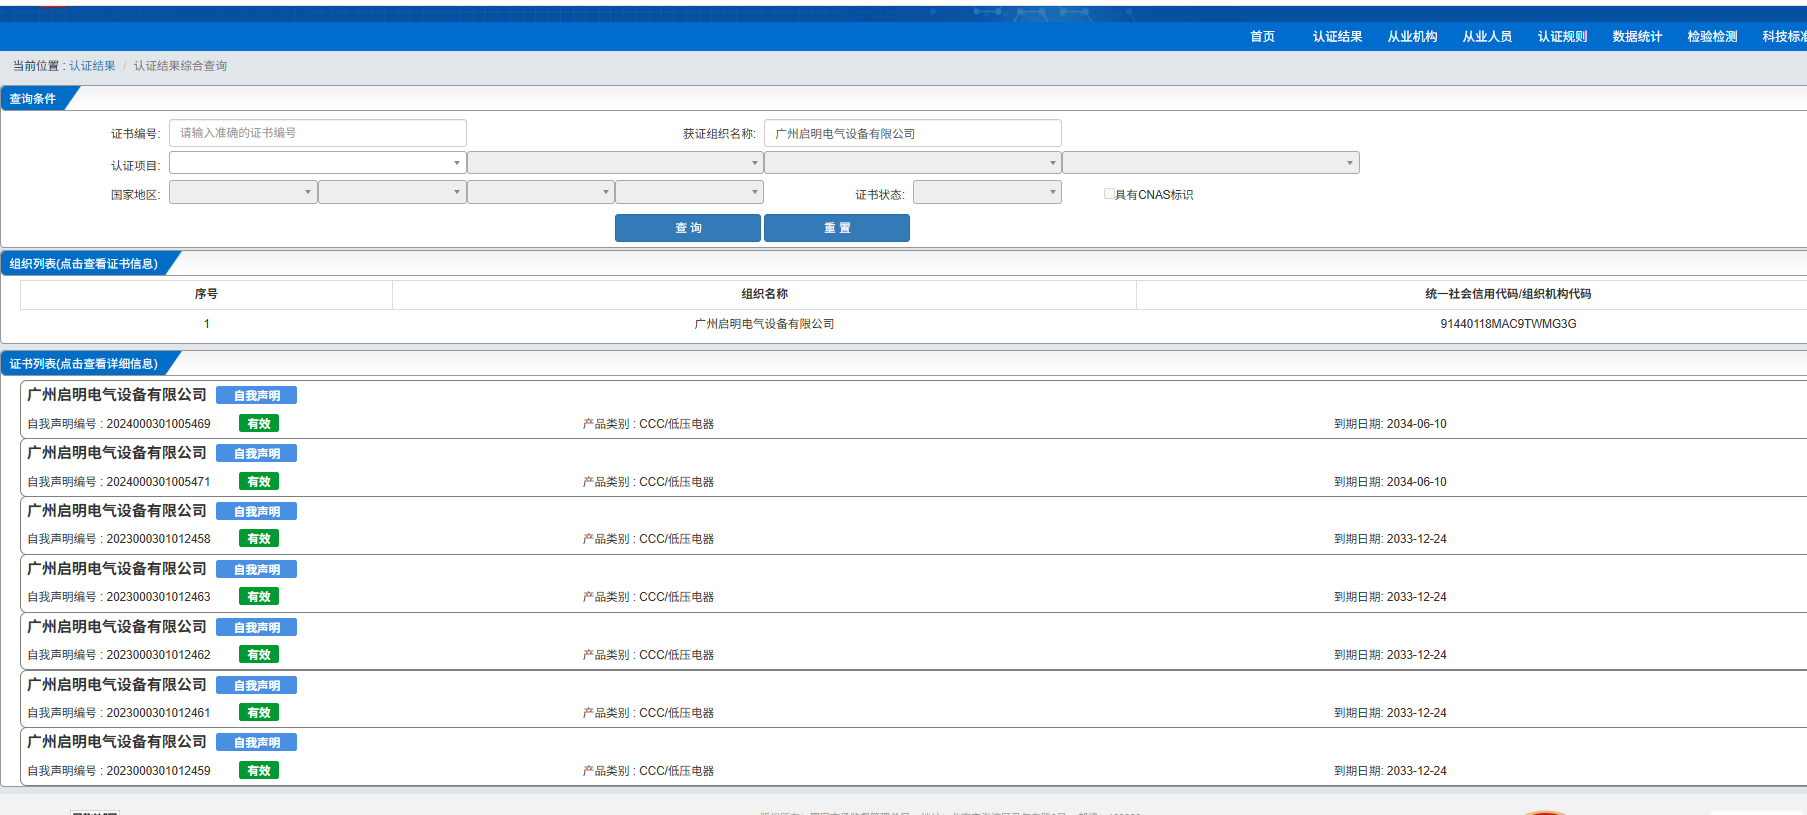Open certificate with number 2024000301005469
Screen dimensions: 1807x815
pos(158,424)
